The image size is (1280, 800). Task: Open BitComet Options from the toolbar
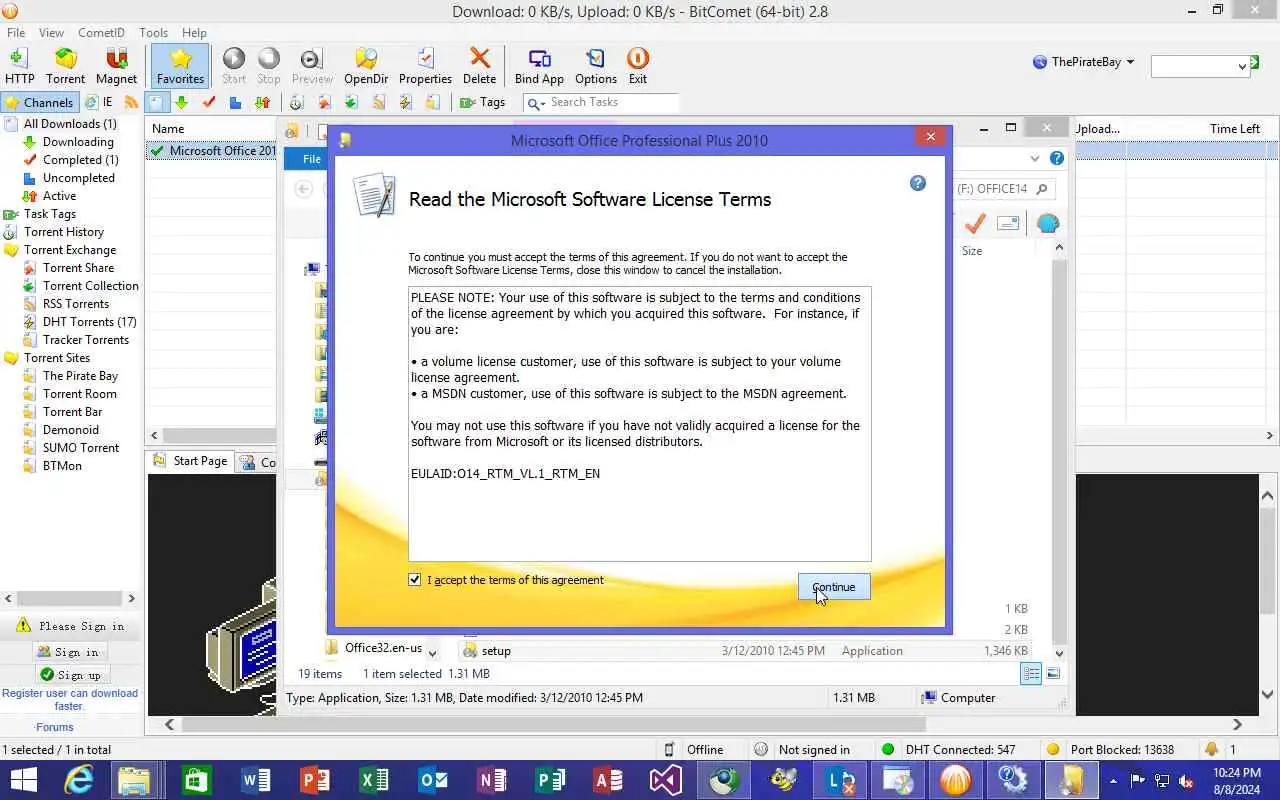tap(596, 66)
